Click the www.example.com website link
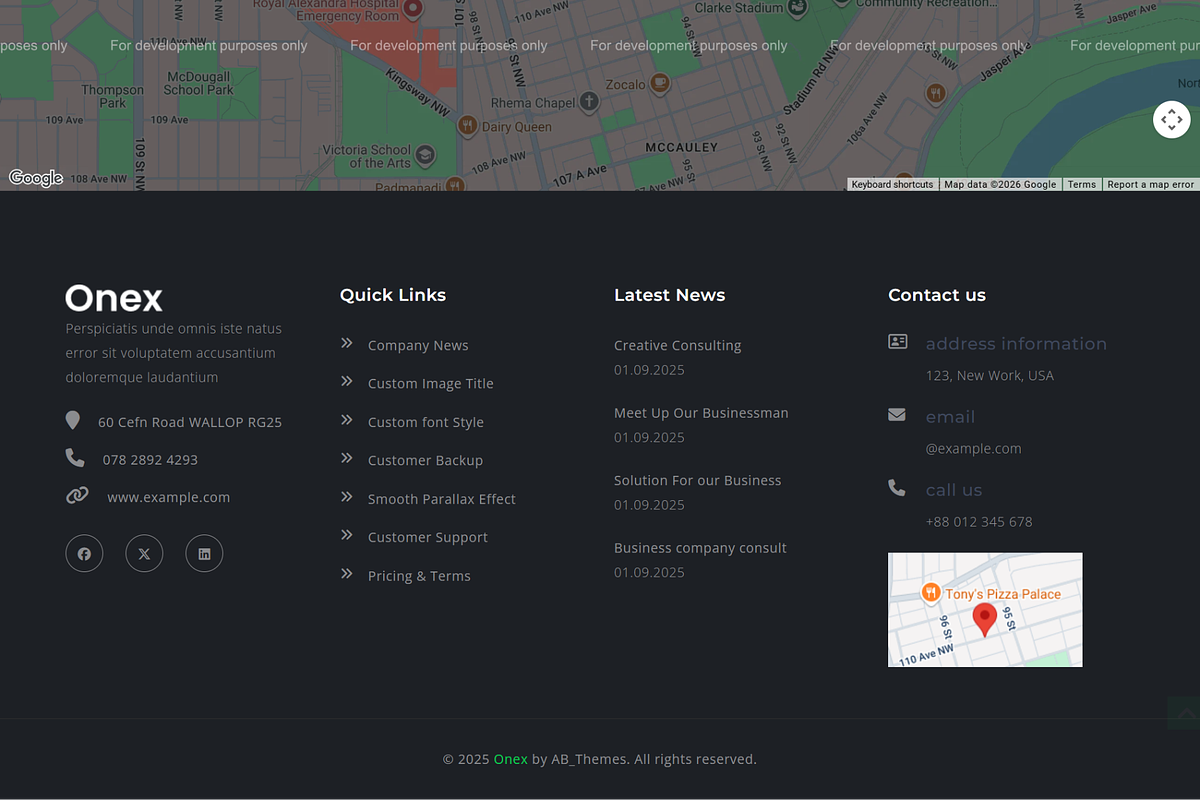Viewport: 1200px width, 800px height. pyautogui.click(x=169, y=497)
